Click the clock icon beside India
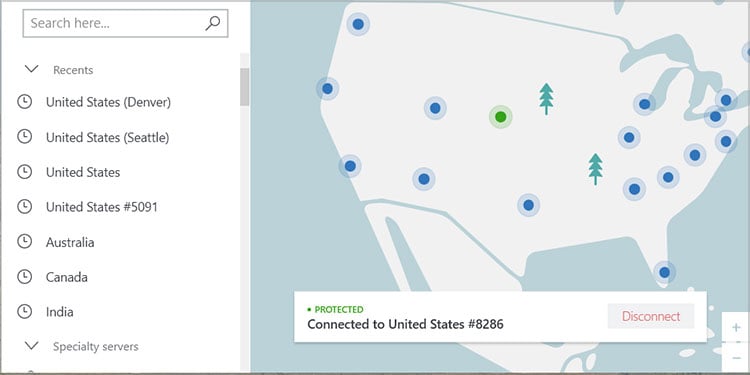Screen dimensions: 750x375 coord(24,312)
